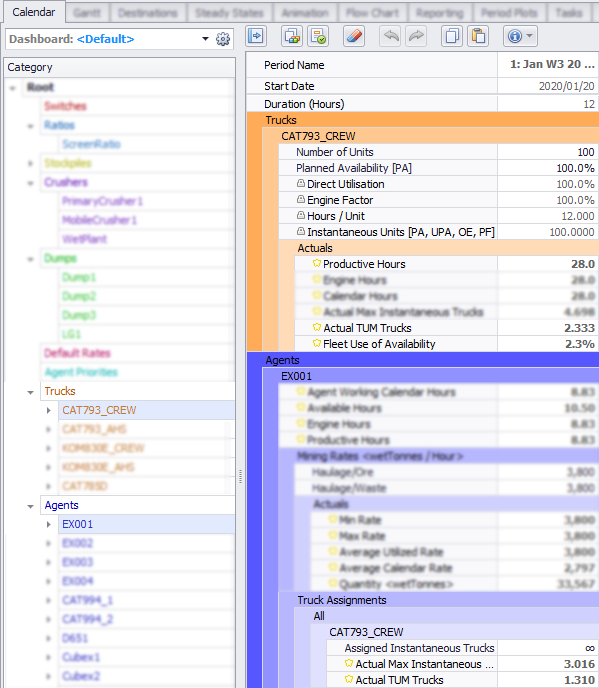Click star icon beside Actual Max Instantaneous row
The height and width of the screenshot is (688, 599).
(349, 663)
